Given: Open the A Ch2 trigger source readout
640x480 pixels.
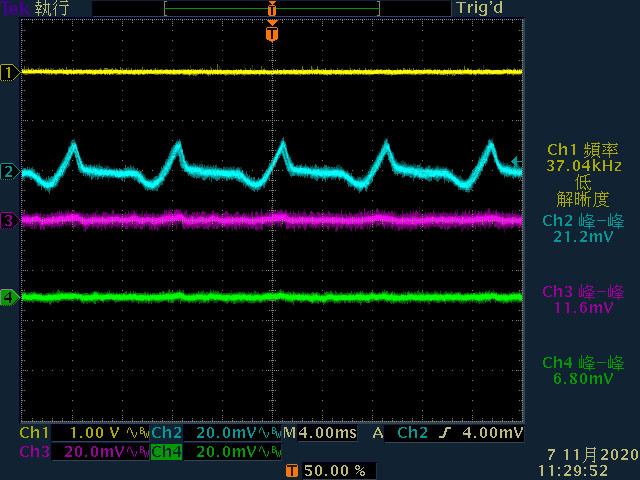Looking at the screenshot, I should click(x=400, y=434).
